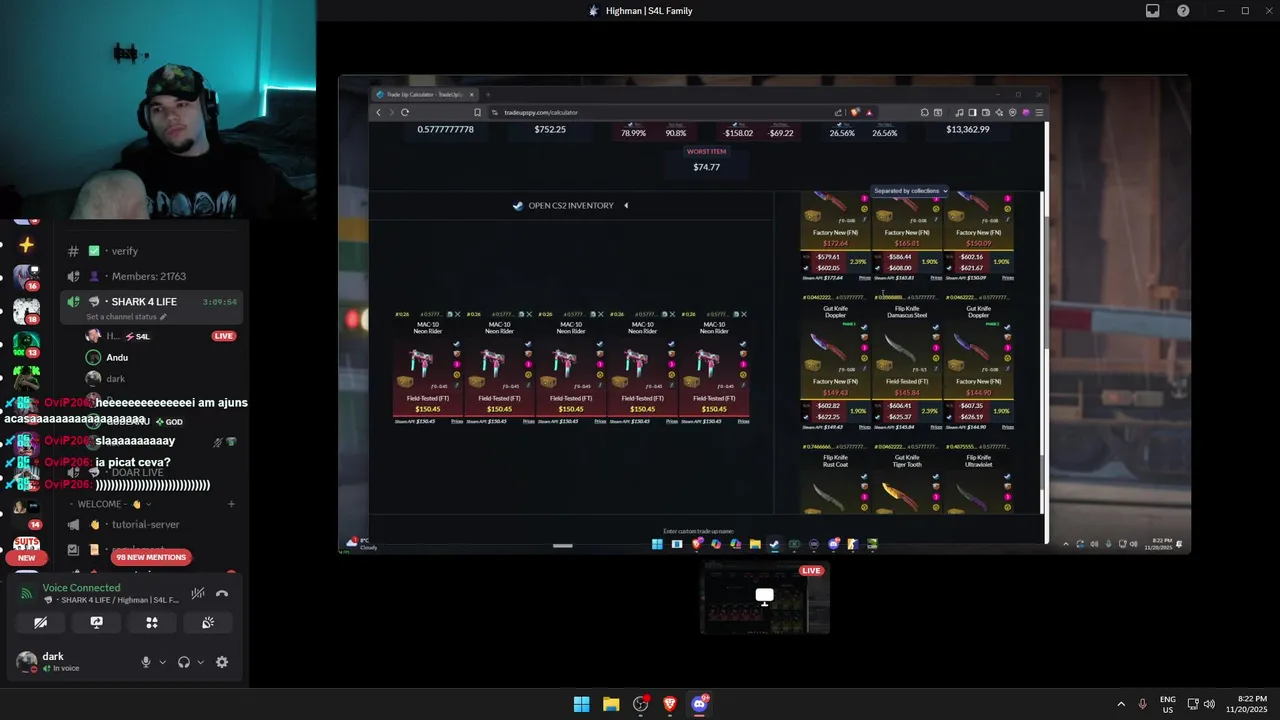Toggle checkbox beside -$602.05 price
The image size is (1280, 720).
point(806,268)
